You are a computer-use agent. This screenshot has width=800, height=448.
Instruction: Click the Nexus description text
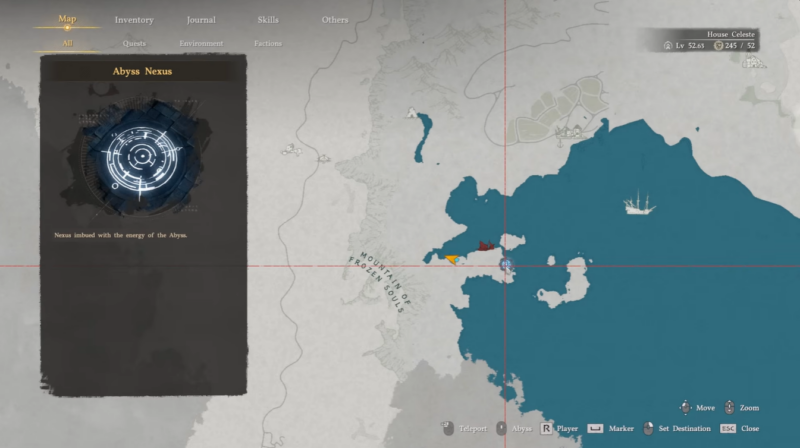point(120,235)
